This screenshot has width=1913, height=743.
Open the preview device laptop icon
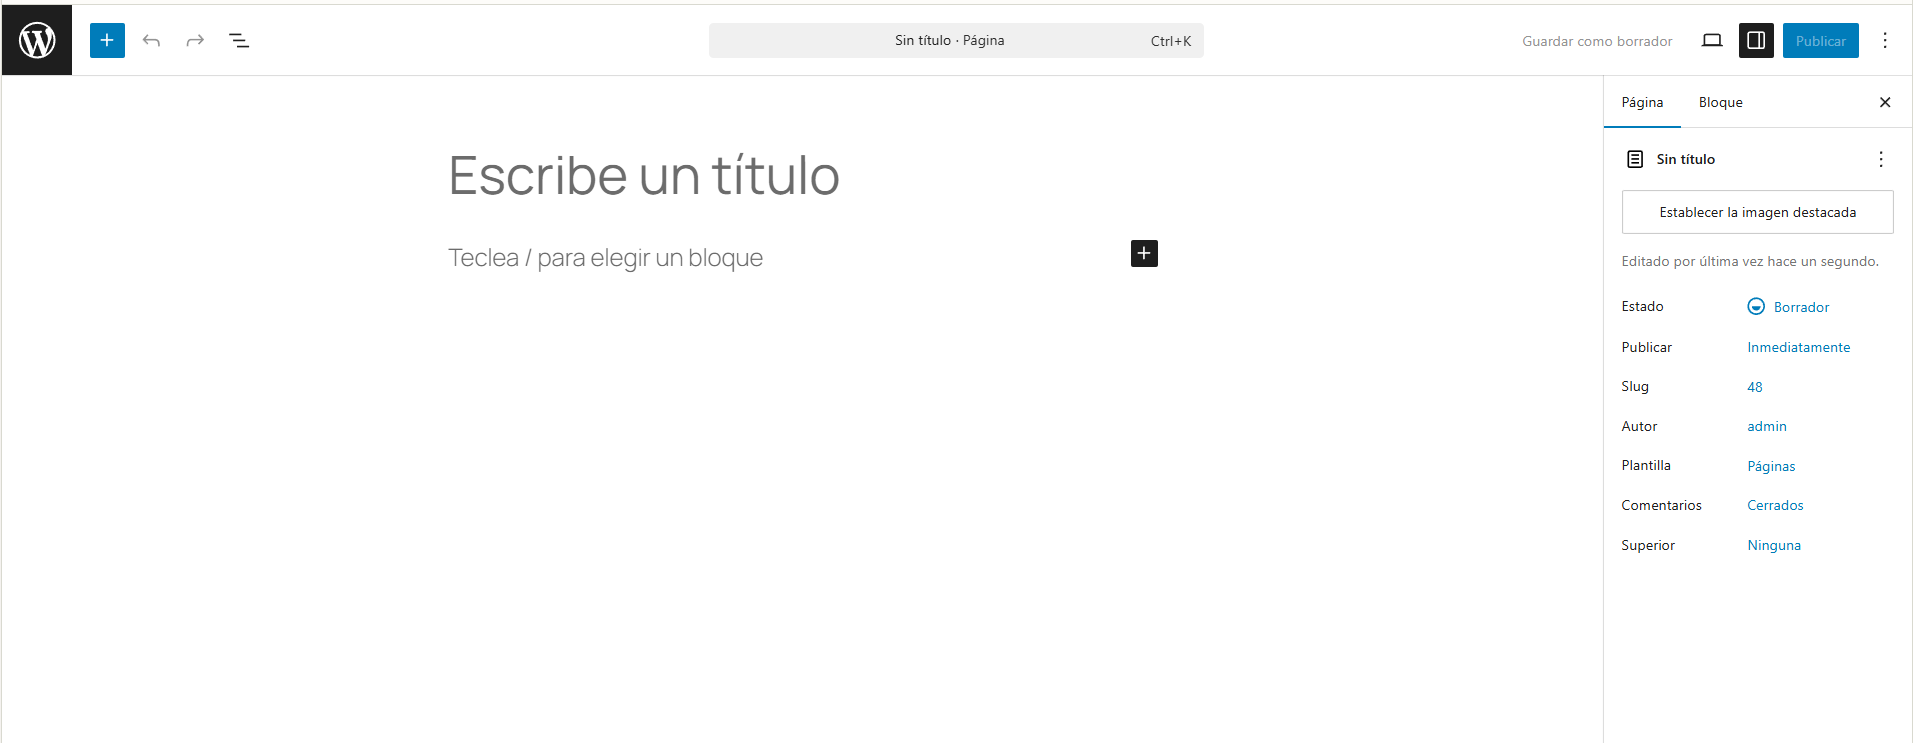1712,40
